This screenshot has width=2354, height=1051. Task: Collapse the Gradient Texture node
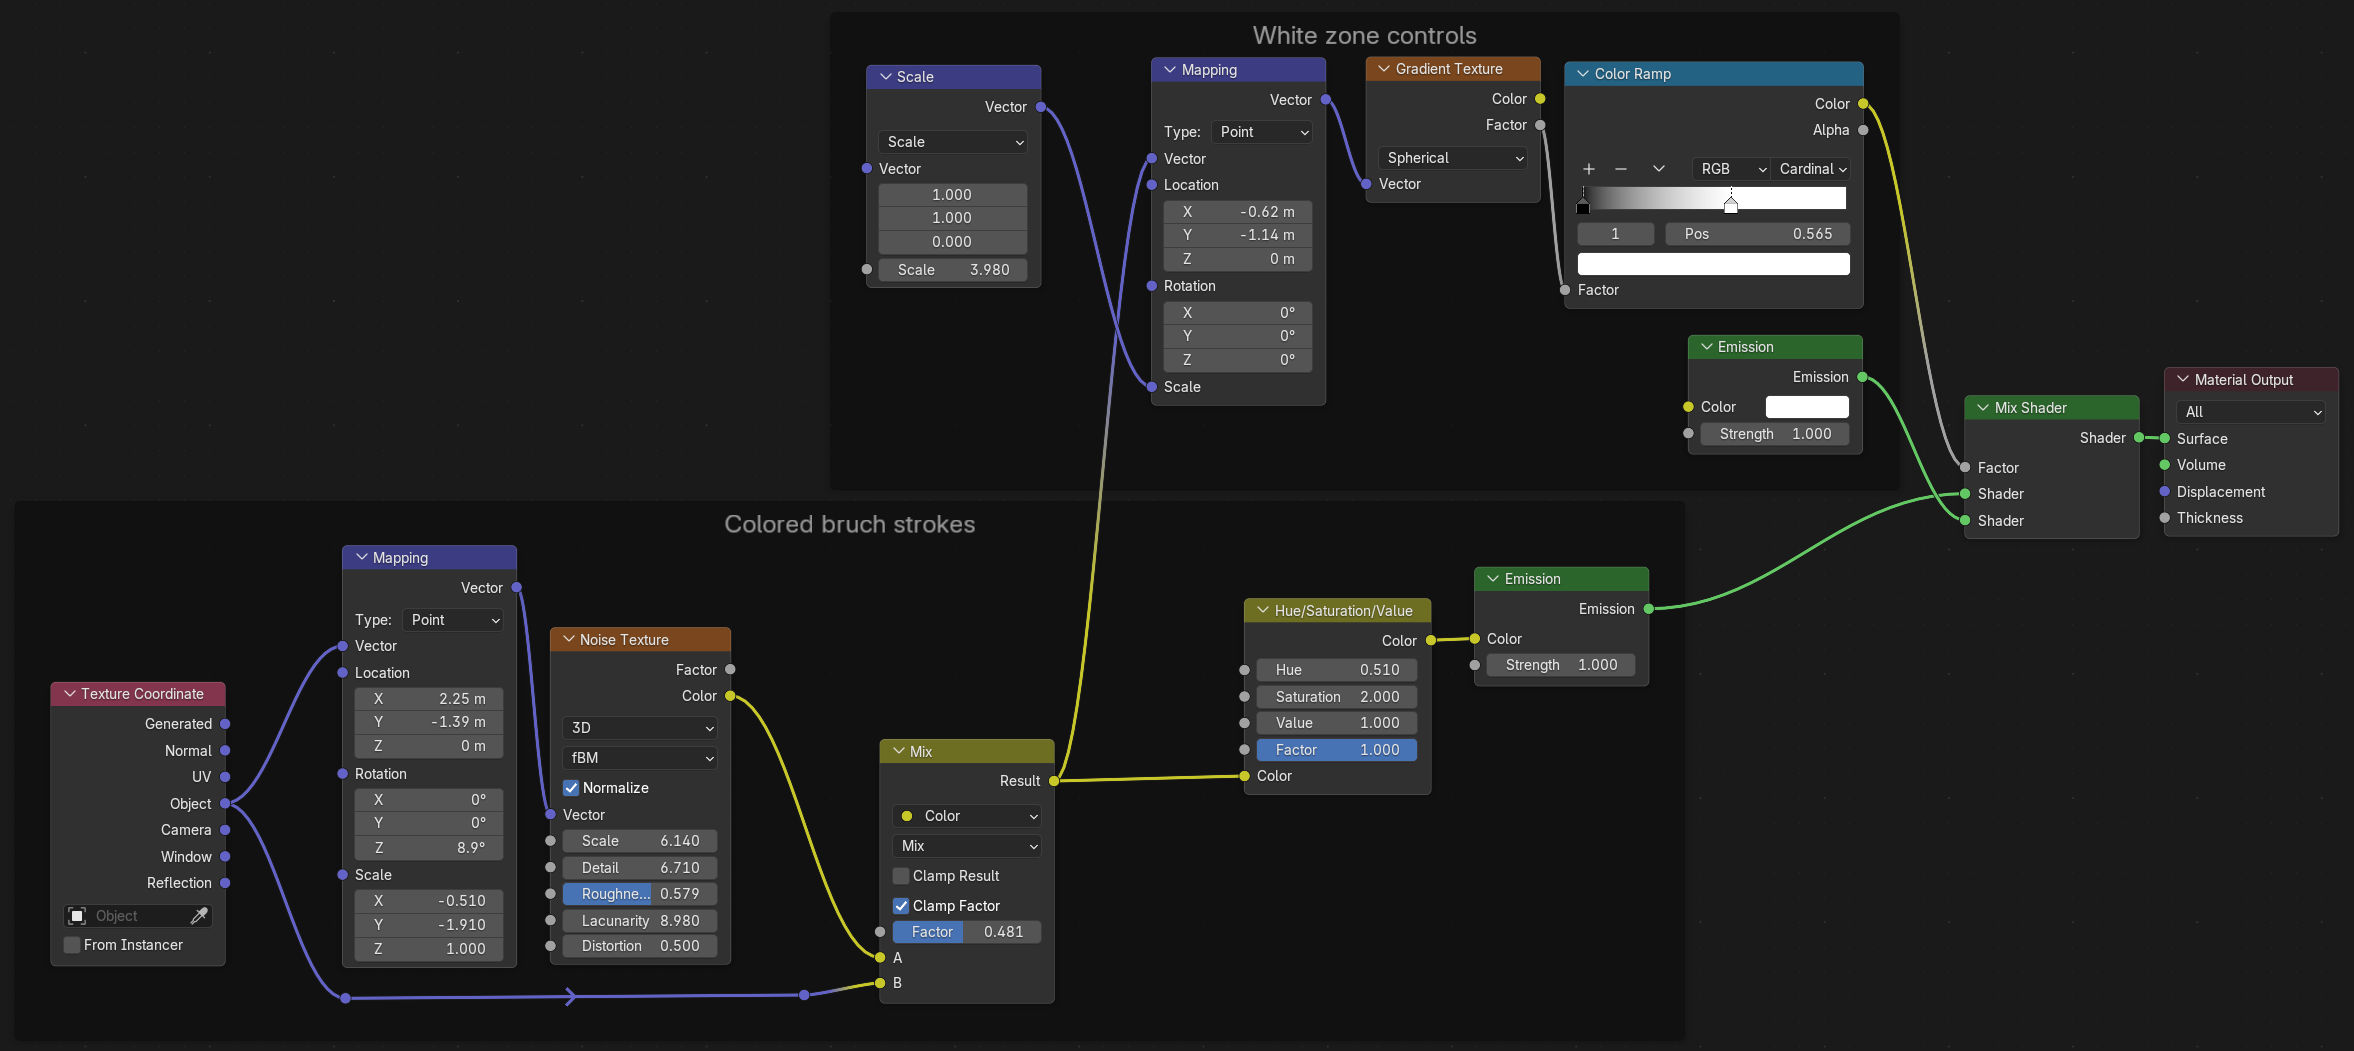[x=1384, y=69]
